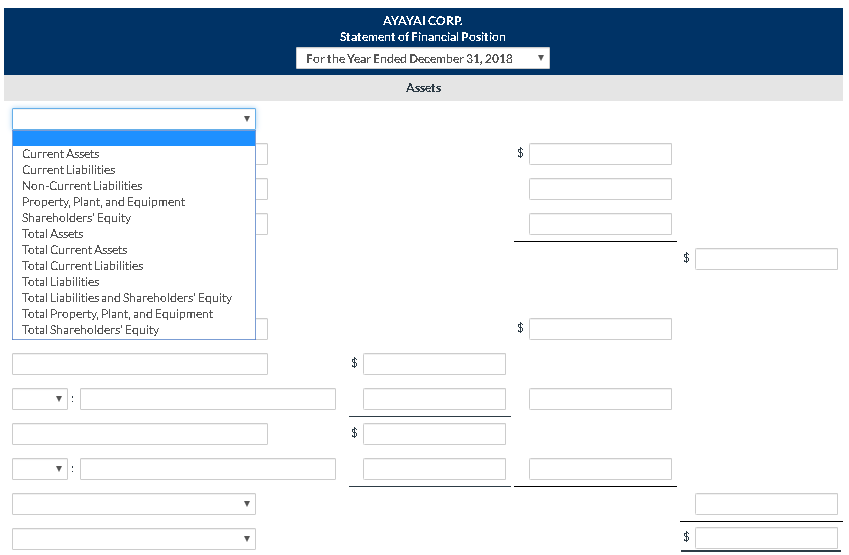Screen dimensions: 849x555
Task: Click the first wide account name field below the list
Action: pyautogui.click(x=140, y=364)
